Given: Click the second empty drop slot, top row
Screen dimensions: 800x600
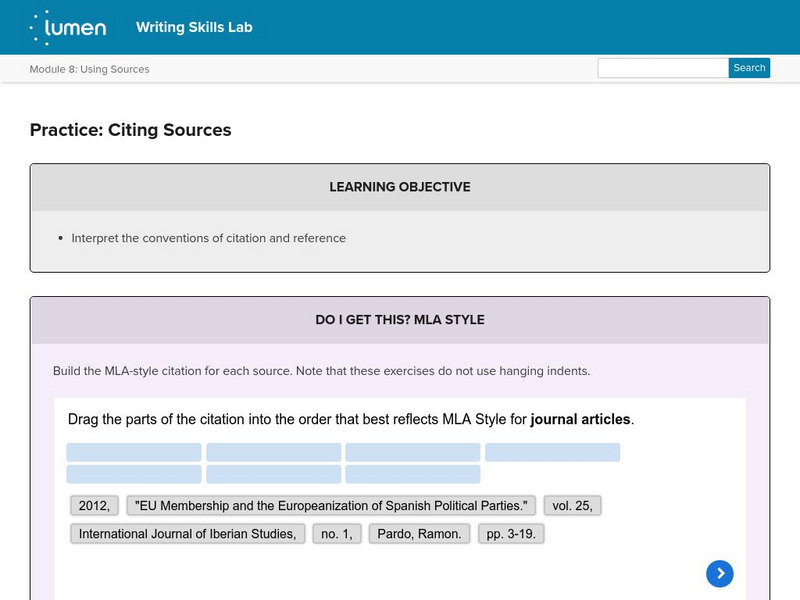Looking at the screenshot, I should click(274, 453).
